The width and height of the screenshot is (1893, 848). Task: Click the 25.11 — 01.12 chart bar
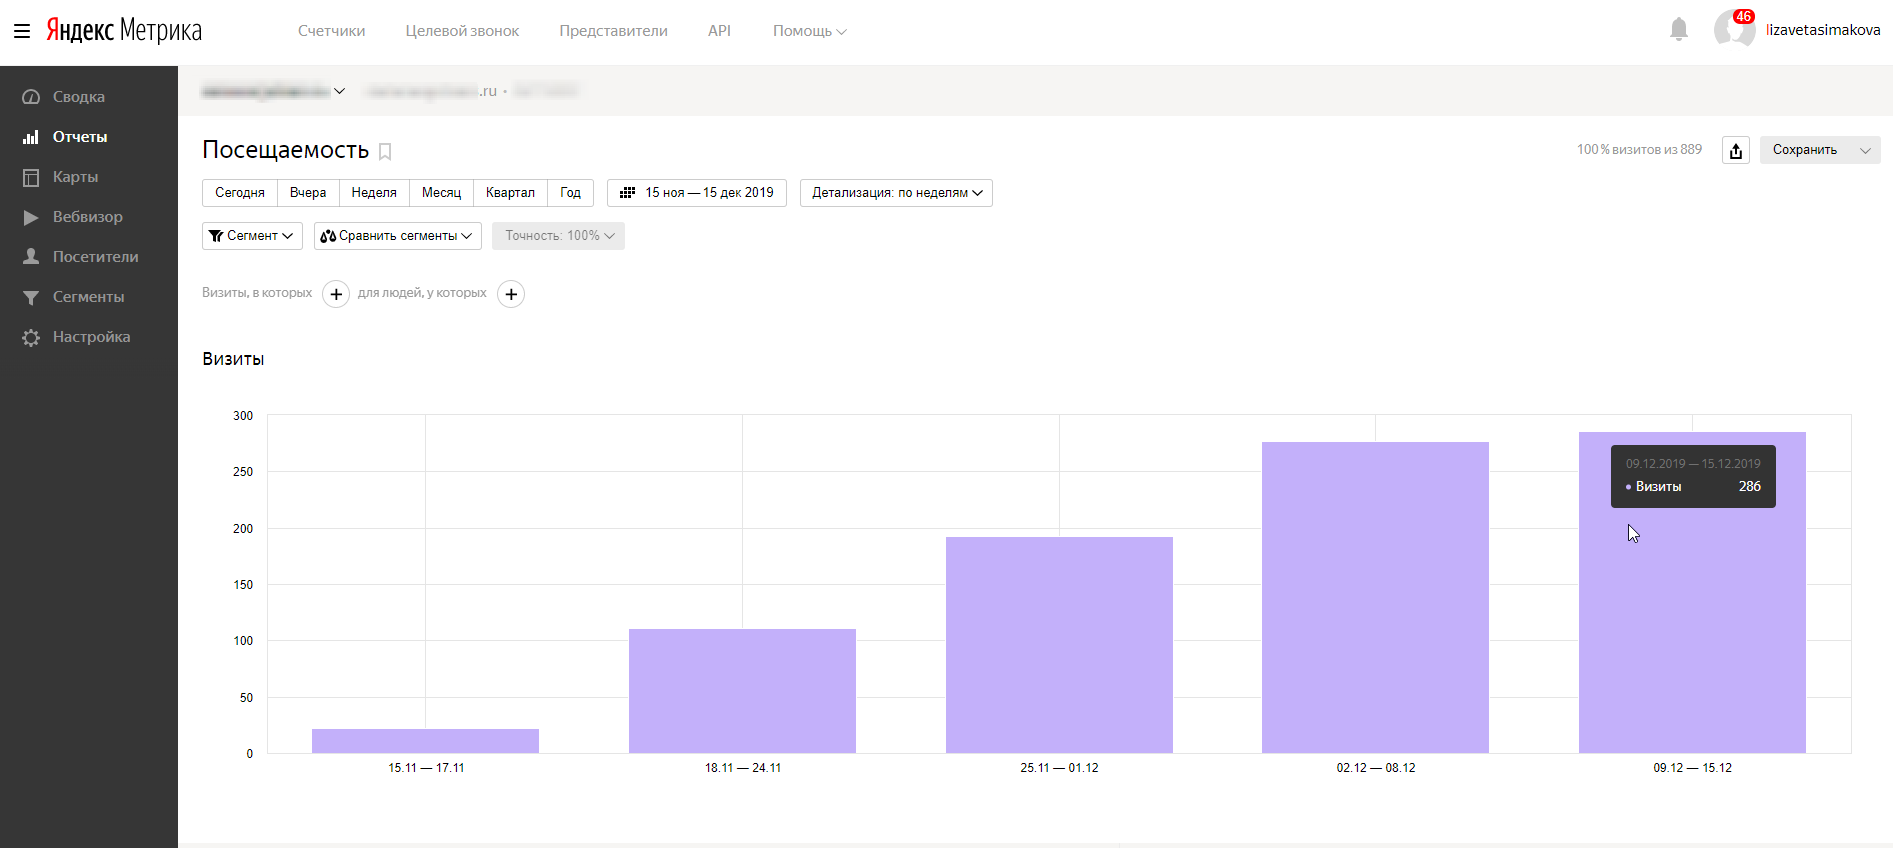(x=1059, y=645)
